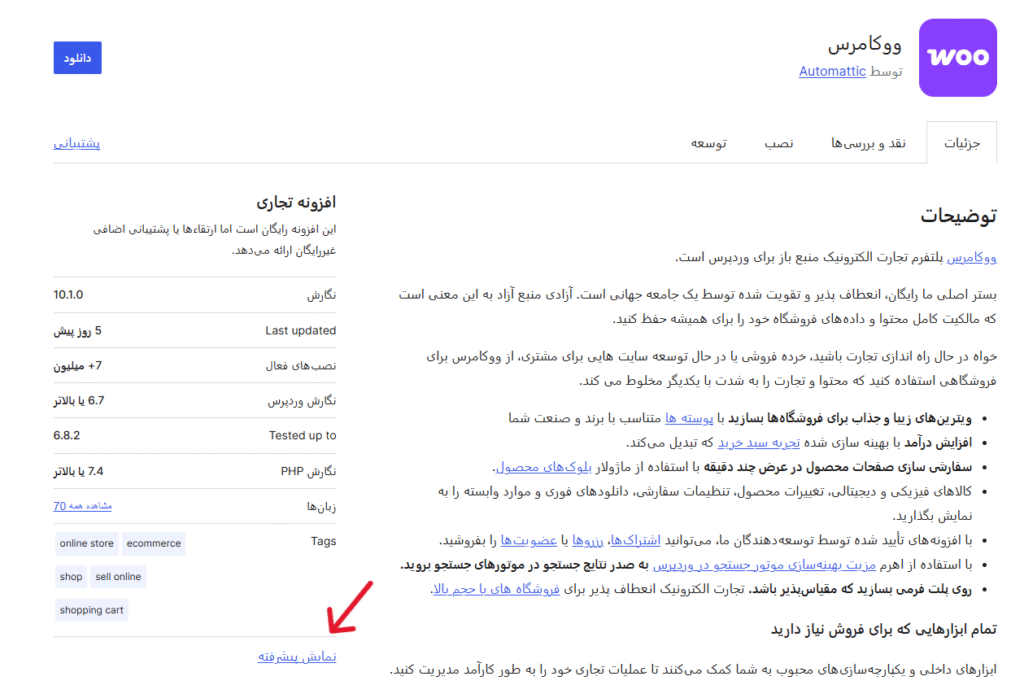Image resolution: width=1024 pixels, height=685 pixels.
Task: Click the blue دانلود download button
Action: click(x=77, y=57)
